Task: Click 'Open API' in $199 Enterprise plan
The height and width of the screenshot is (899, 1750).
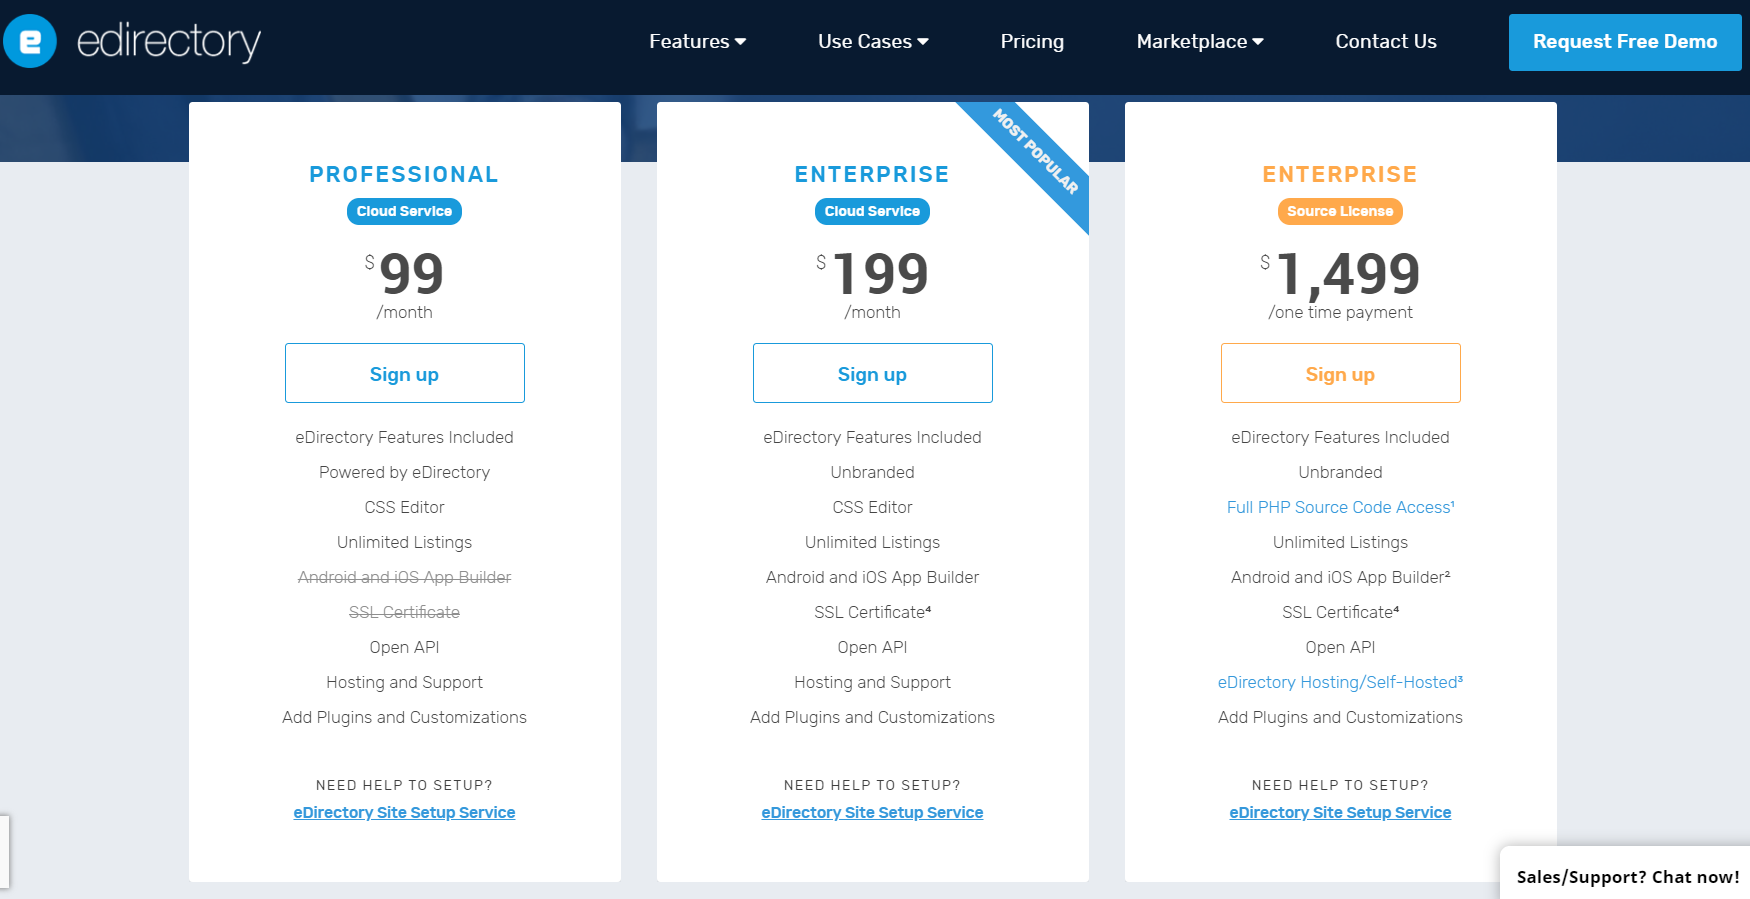Action: point(873,647)
